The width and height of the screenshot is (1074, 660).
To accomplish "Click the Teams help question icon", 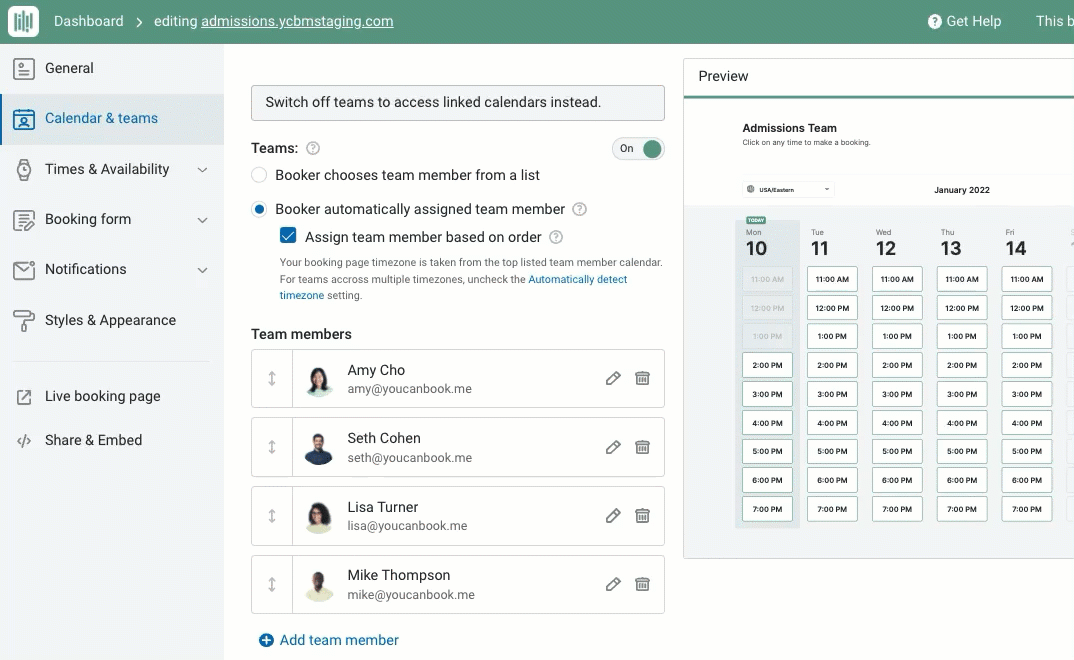I will pyautogui.click(x=313, y=149).
